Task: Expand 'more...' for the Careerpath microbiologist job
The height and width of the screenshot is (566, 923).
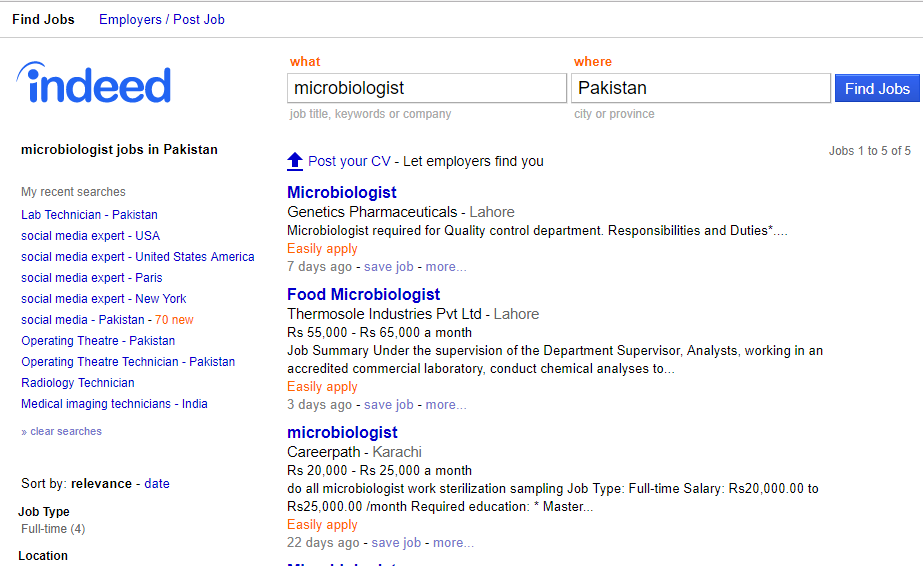Action: [x=453, y=543]
